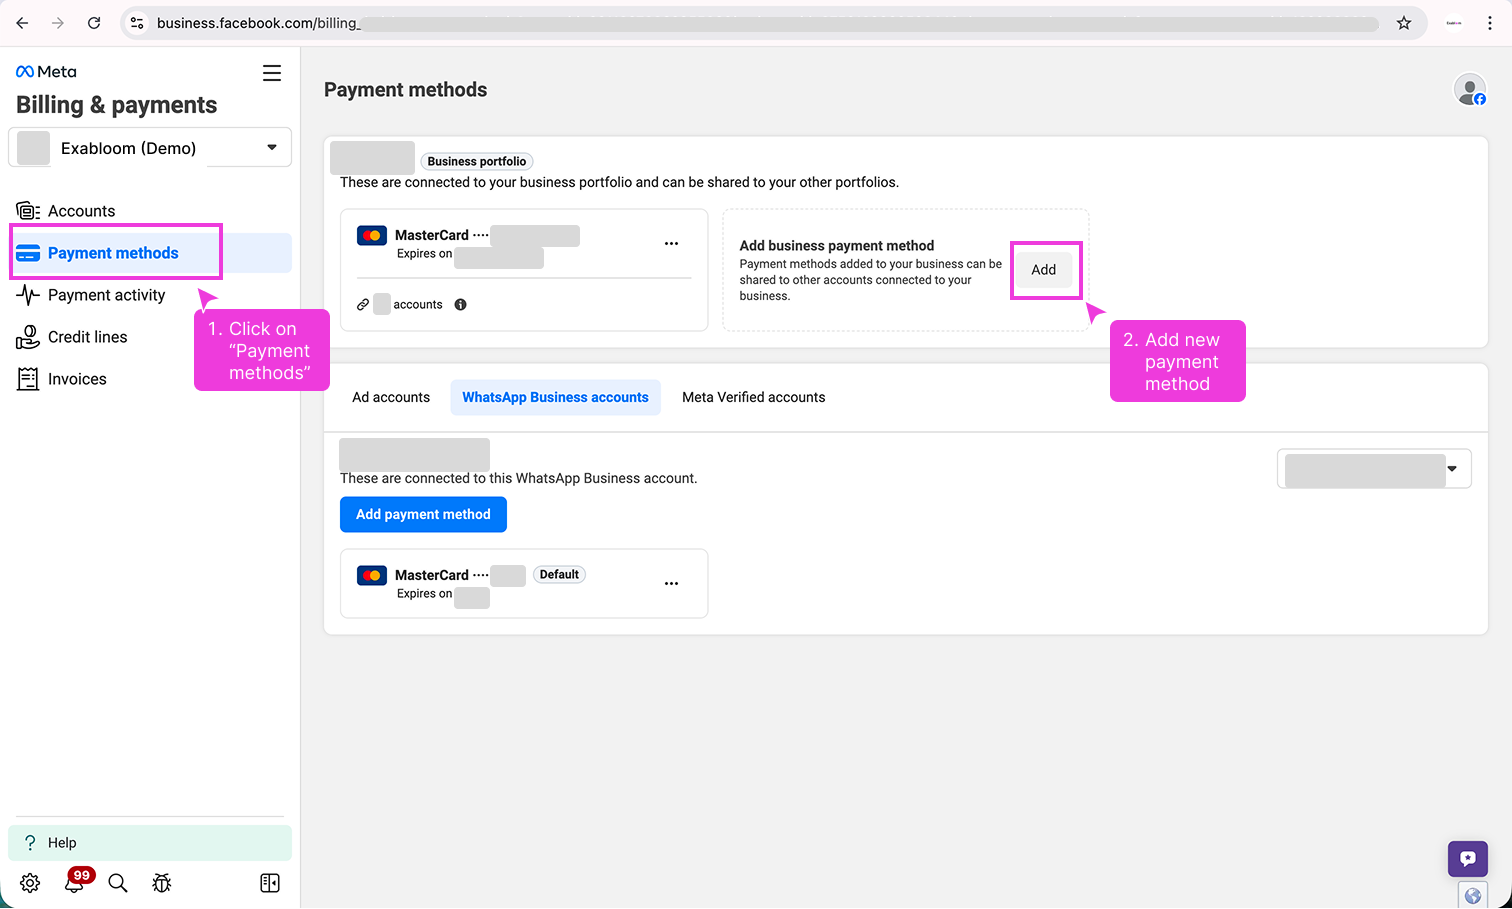
Task: Click the browser back arrow
Action: pyautogui.click(x=22, y=23)
